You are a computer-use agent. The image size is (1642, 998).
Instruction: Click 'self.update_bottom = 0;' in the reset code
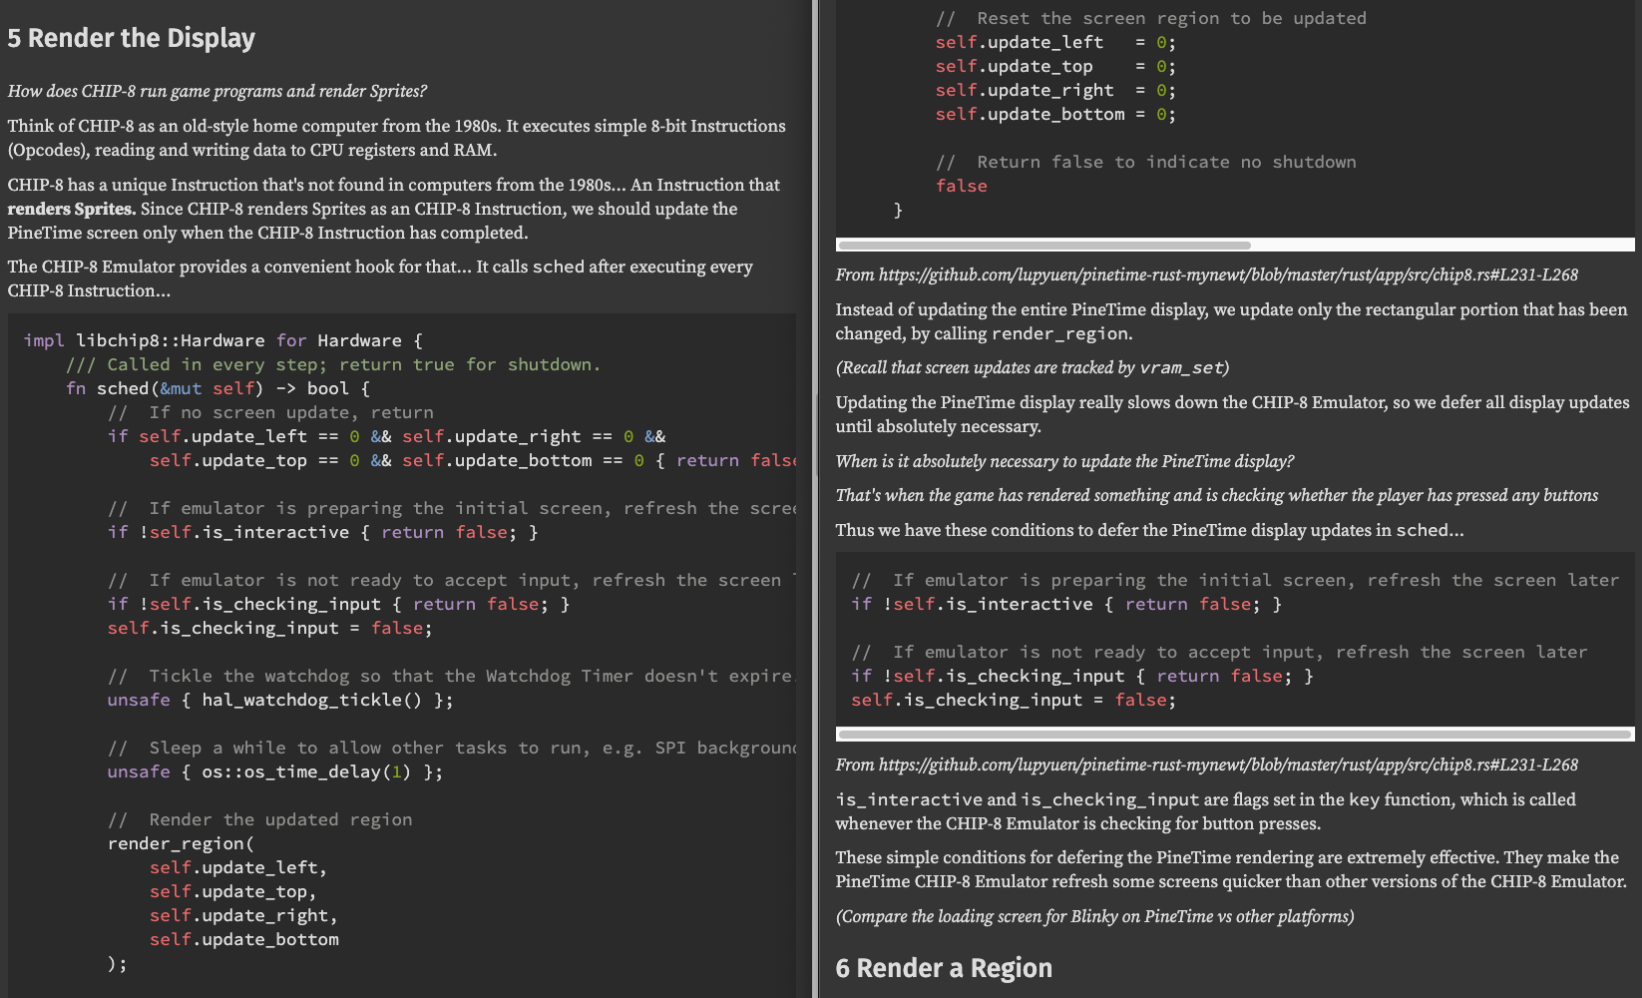click(1055, 114)
